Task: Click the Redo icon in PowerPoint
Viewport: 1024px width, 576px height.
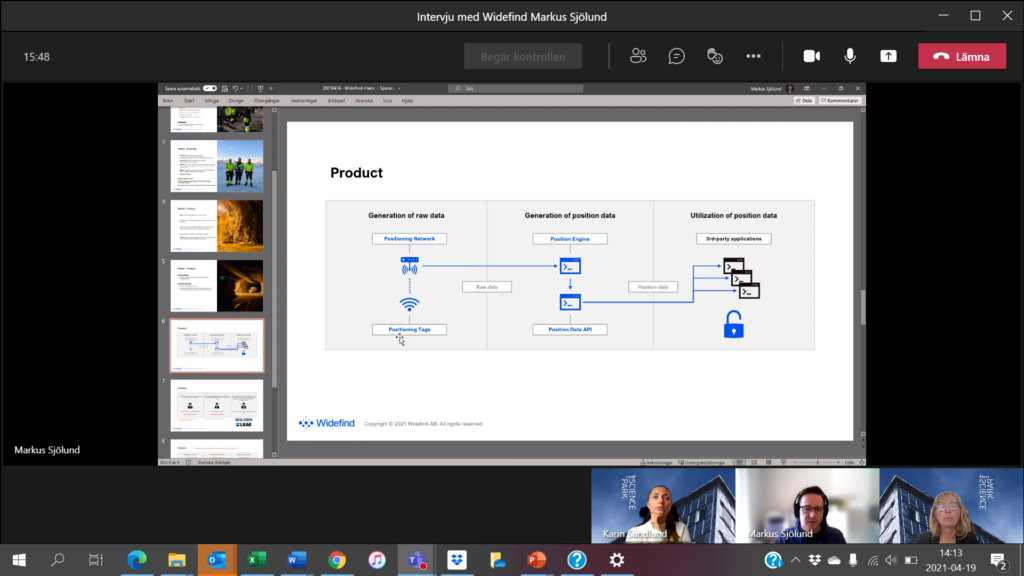Action: click(x=249, y=88)
